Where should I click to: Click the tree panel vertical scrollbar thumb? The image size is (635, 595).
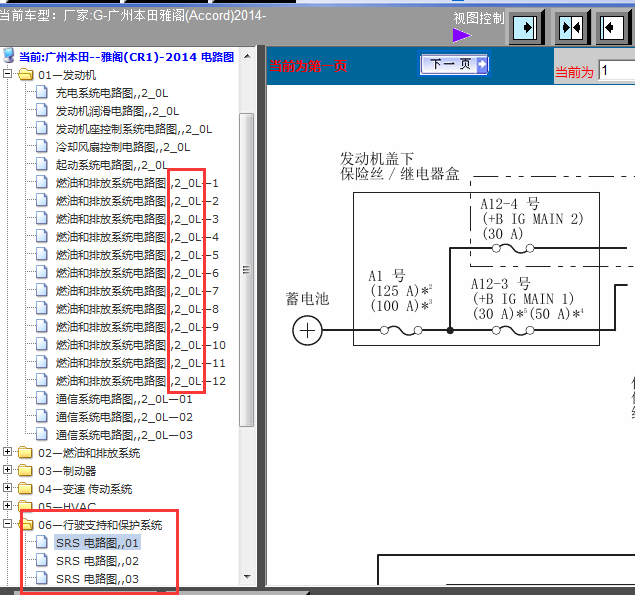247,270
